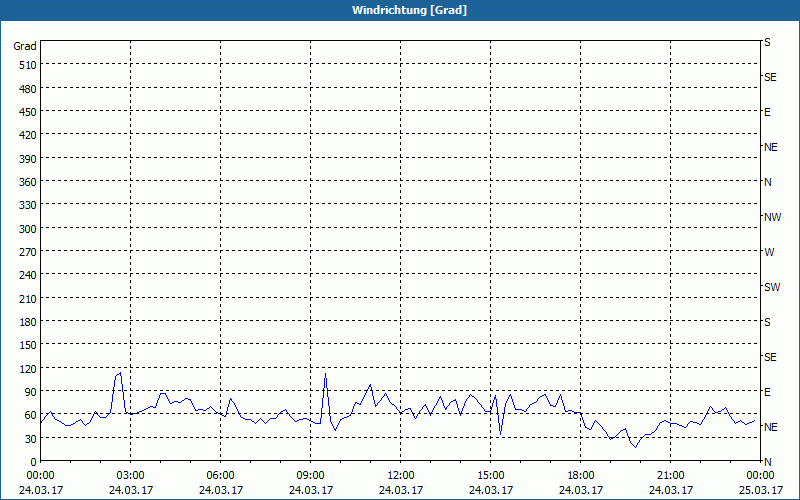
Task: Click the 03:00 time axis label
Action: [x=131, y=476]
